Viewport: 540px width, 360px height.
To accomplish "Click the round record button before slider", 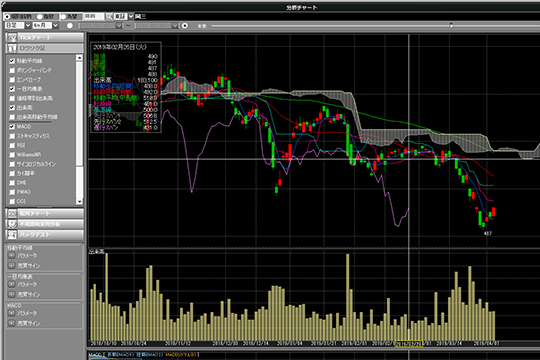I will click(x=185, y=25).
